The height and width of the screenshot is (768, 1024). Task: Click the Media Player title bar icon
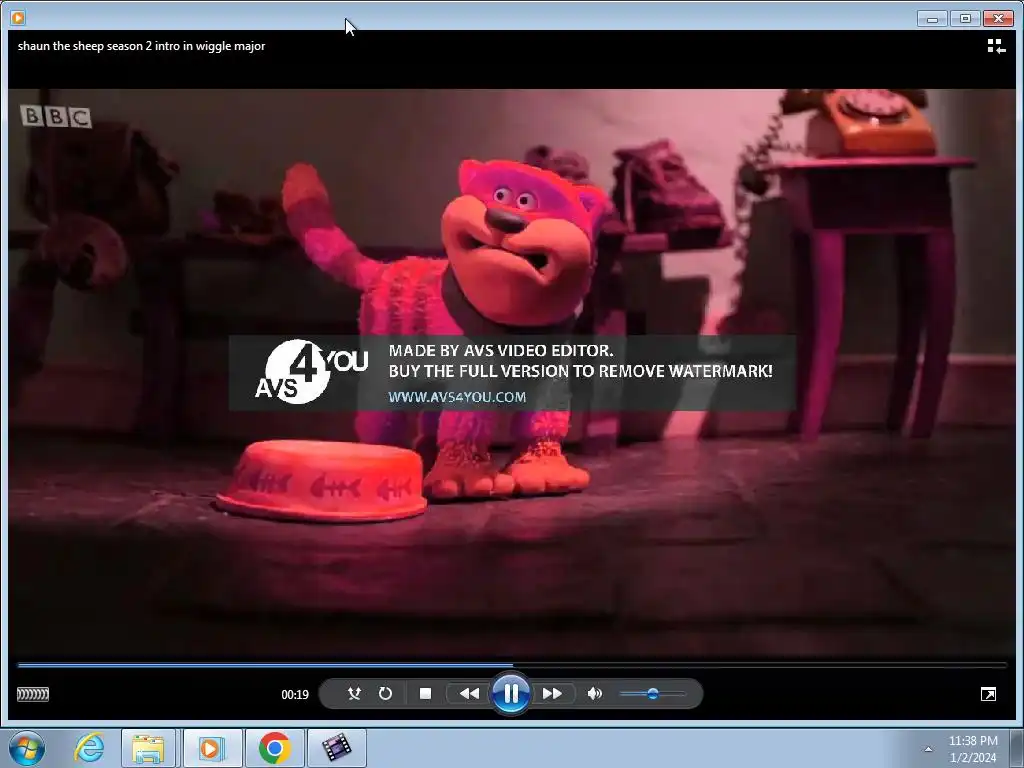click(18, 18)
